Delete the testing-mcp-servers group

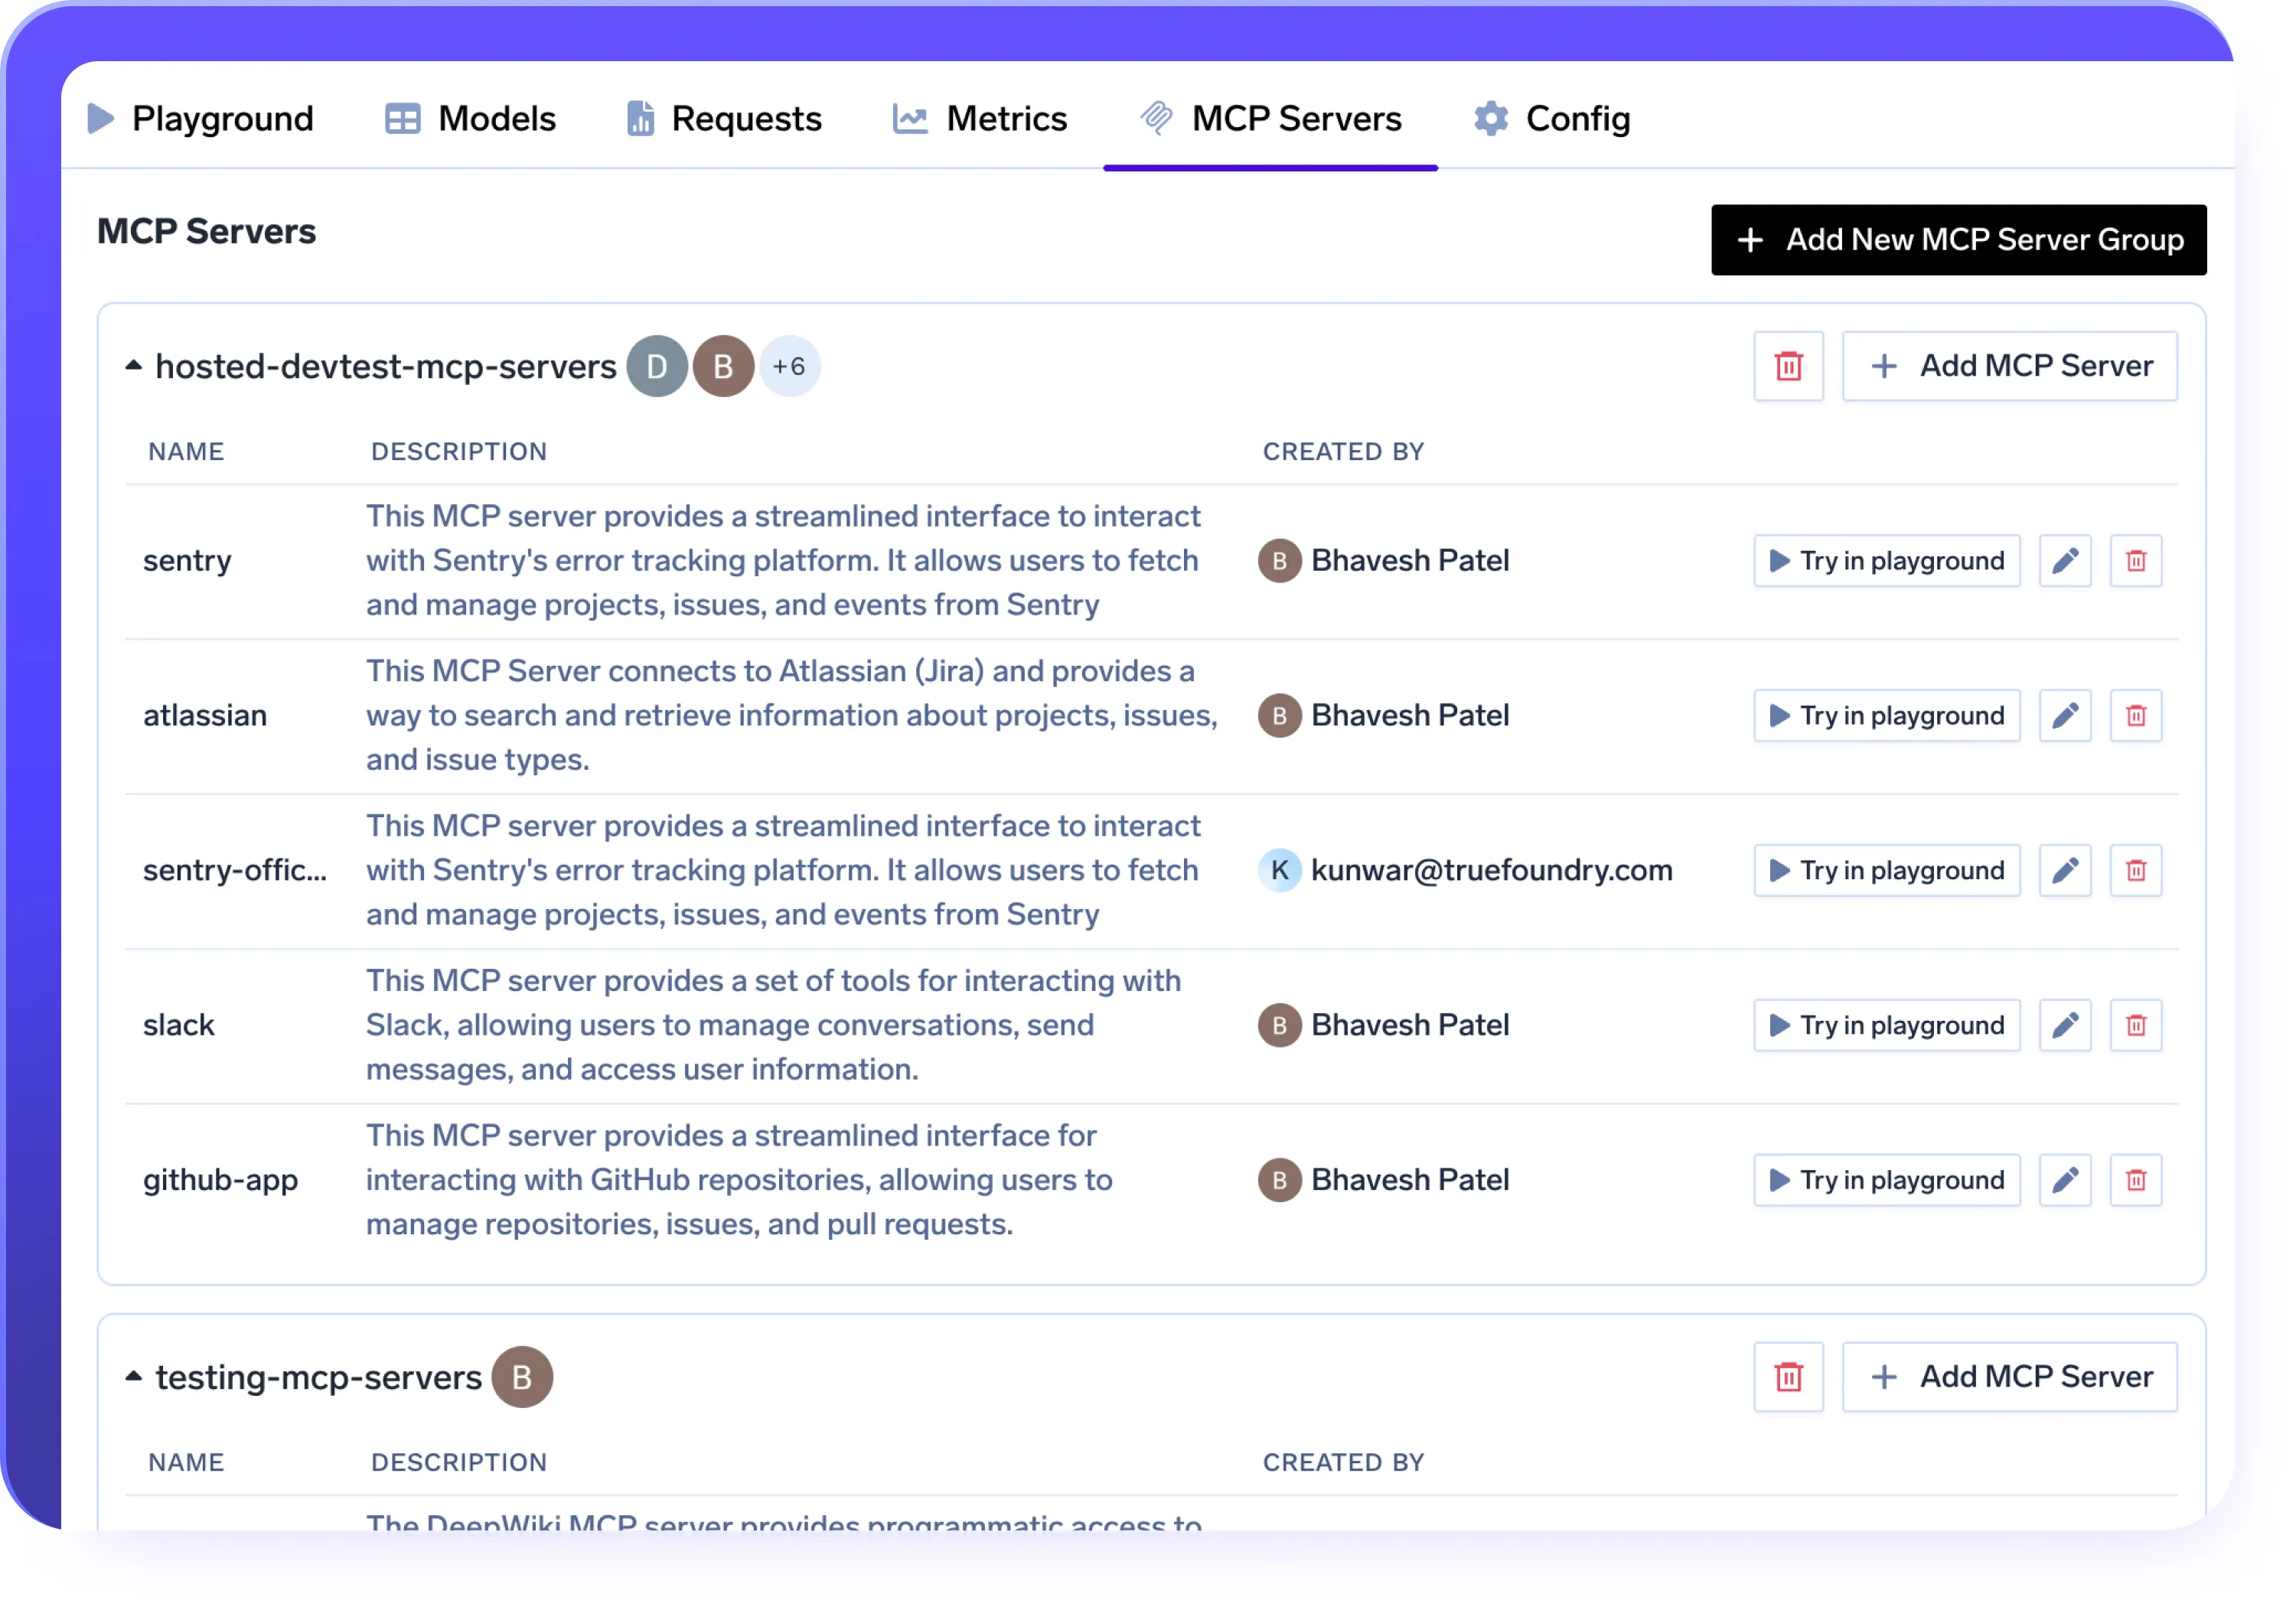coord(1789,1377)
